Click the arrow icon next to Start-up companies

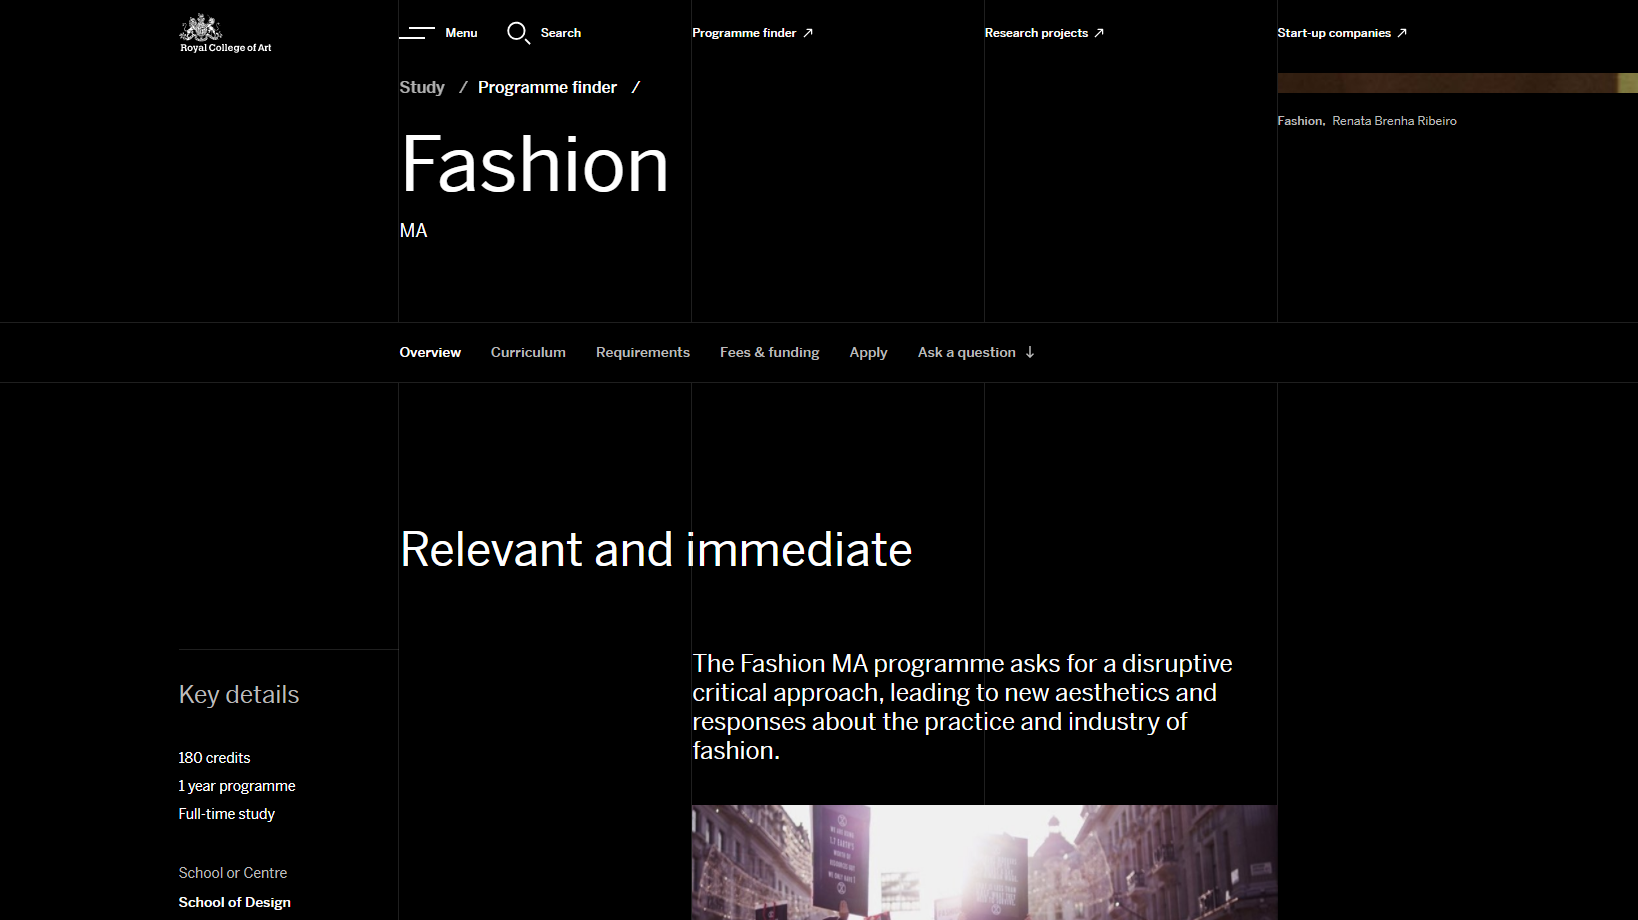(1402, 33)
